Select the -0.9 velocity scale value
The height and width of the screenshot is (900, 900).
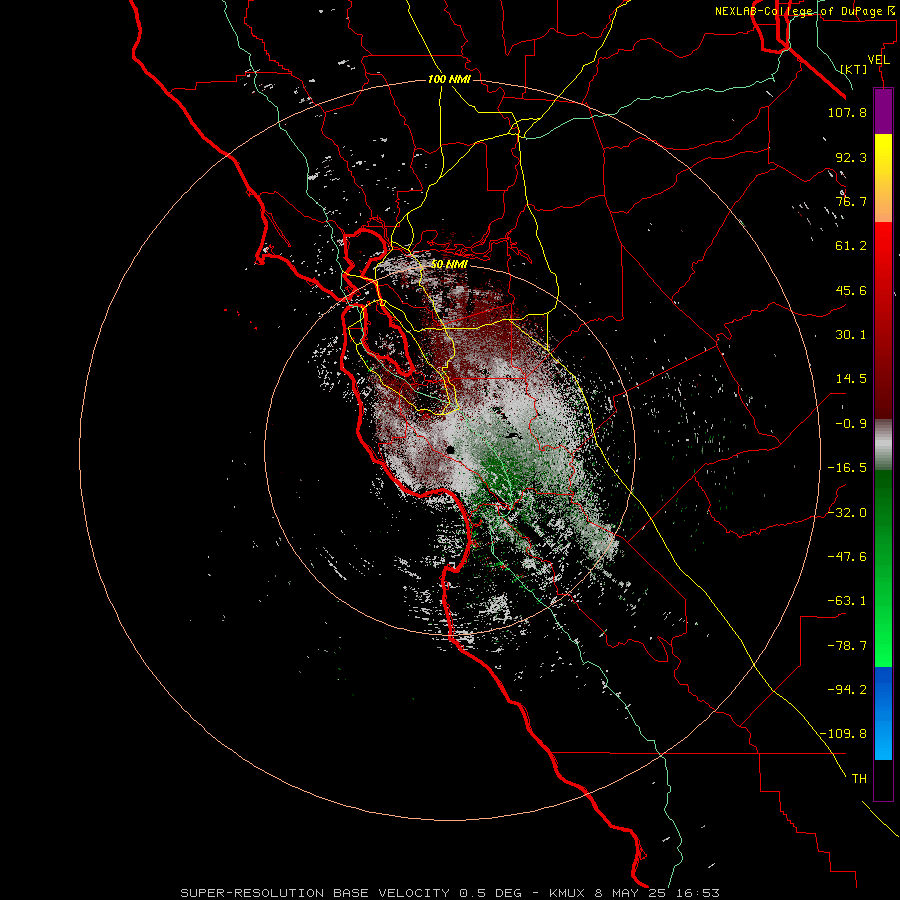click(x=851, y=424)
